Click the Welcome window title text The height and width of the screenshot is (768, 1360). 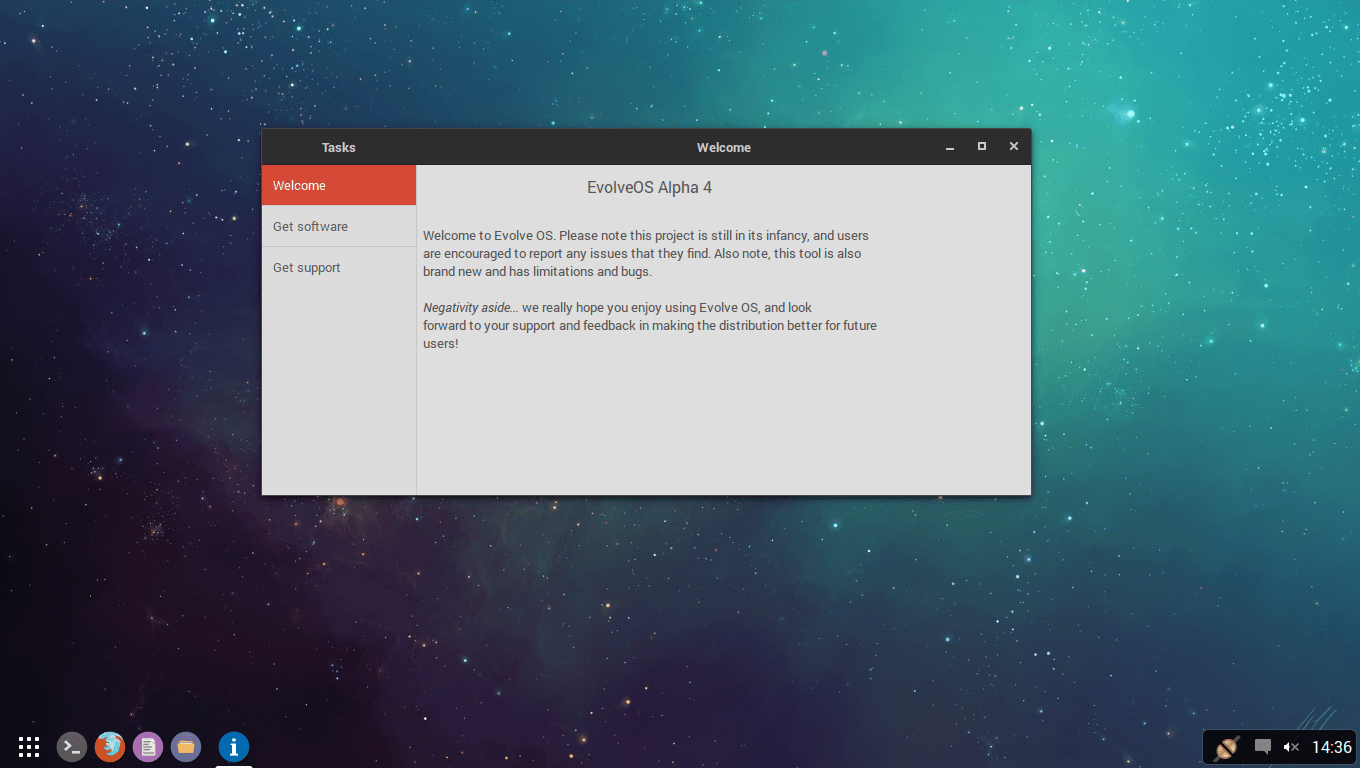tap(724, 147)
